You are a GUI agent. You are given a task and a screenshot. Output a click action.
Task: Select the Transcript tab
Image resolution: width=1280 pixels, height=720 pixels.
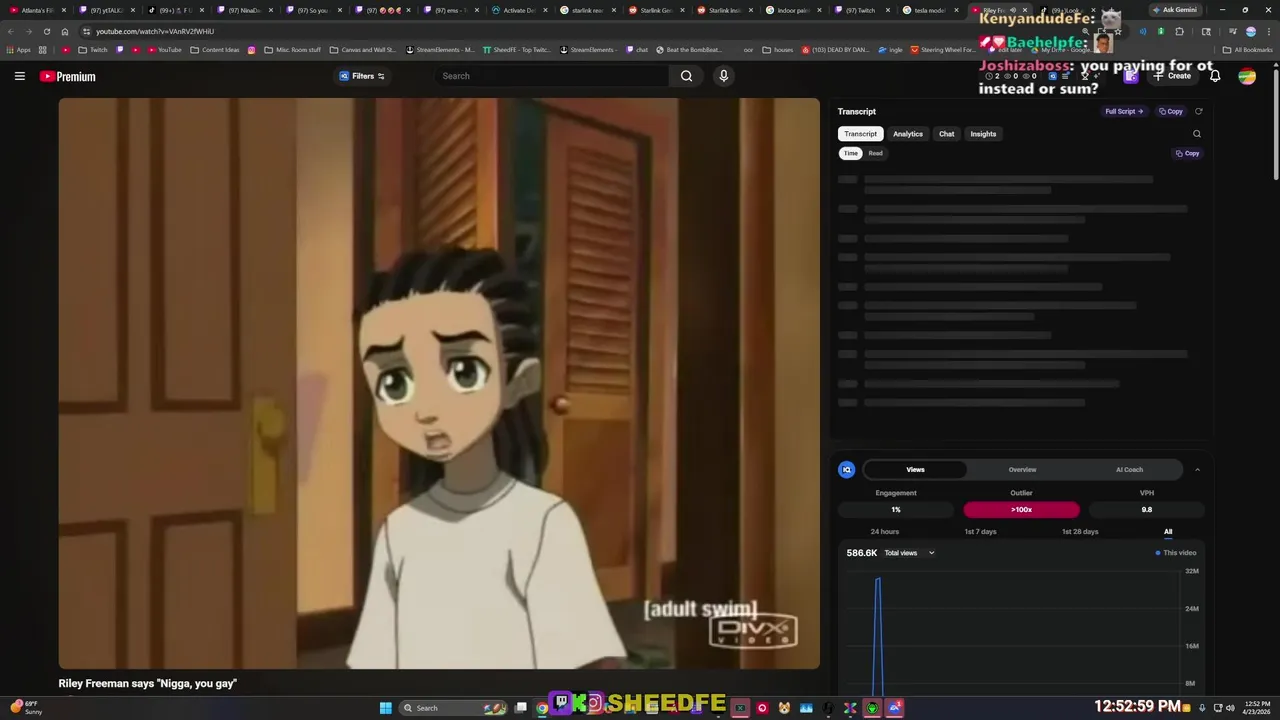click(860, 134)
